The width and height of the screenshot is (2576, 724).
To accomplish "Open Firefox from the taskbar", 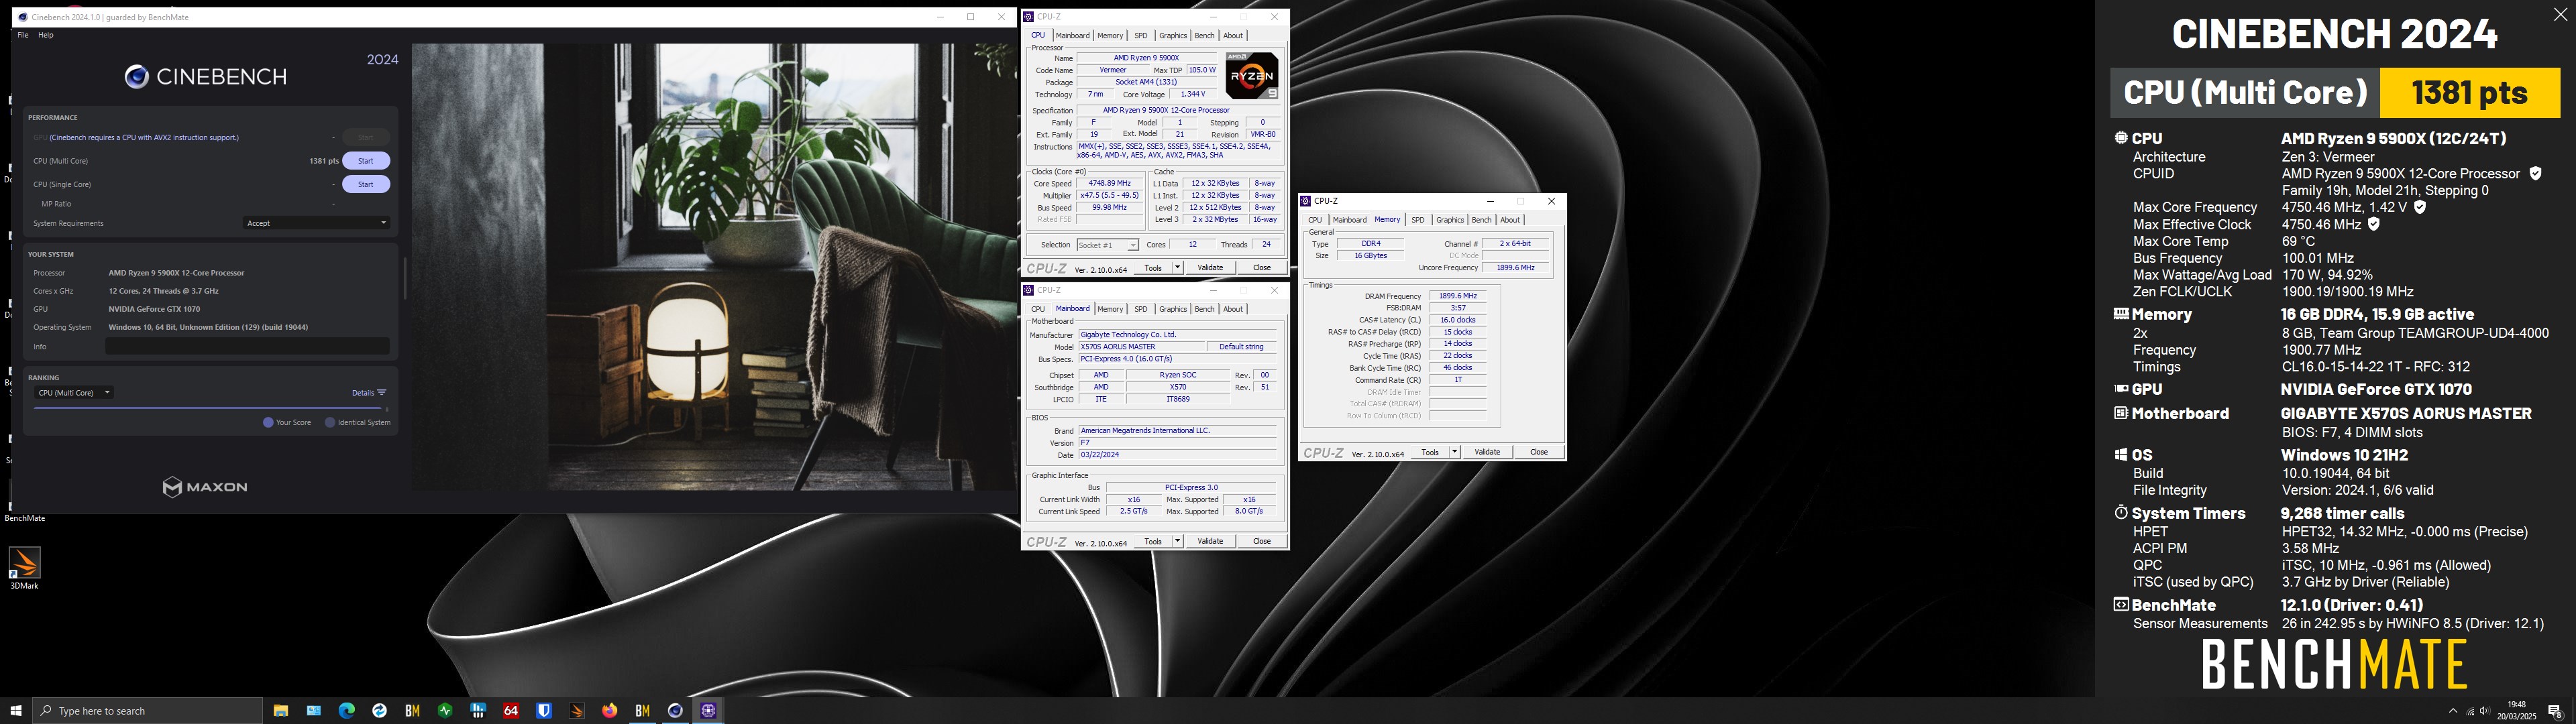I will [610, 711].
